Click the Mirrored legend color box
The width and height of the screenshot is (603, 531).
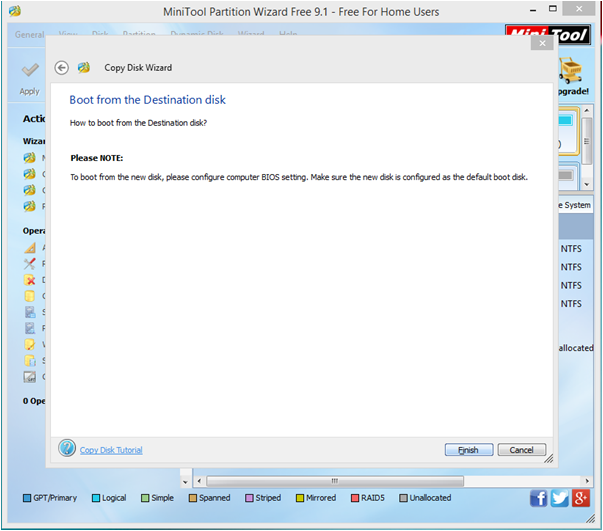pyautogui.click(x=300, y=498)
